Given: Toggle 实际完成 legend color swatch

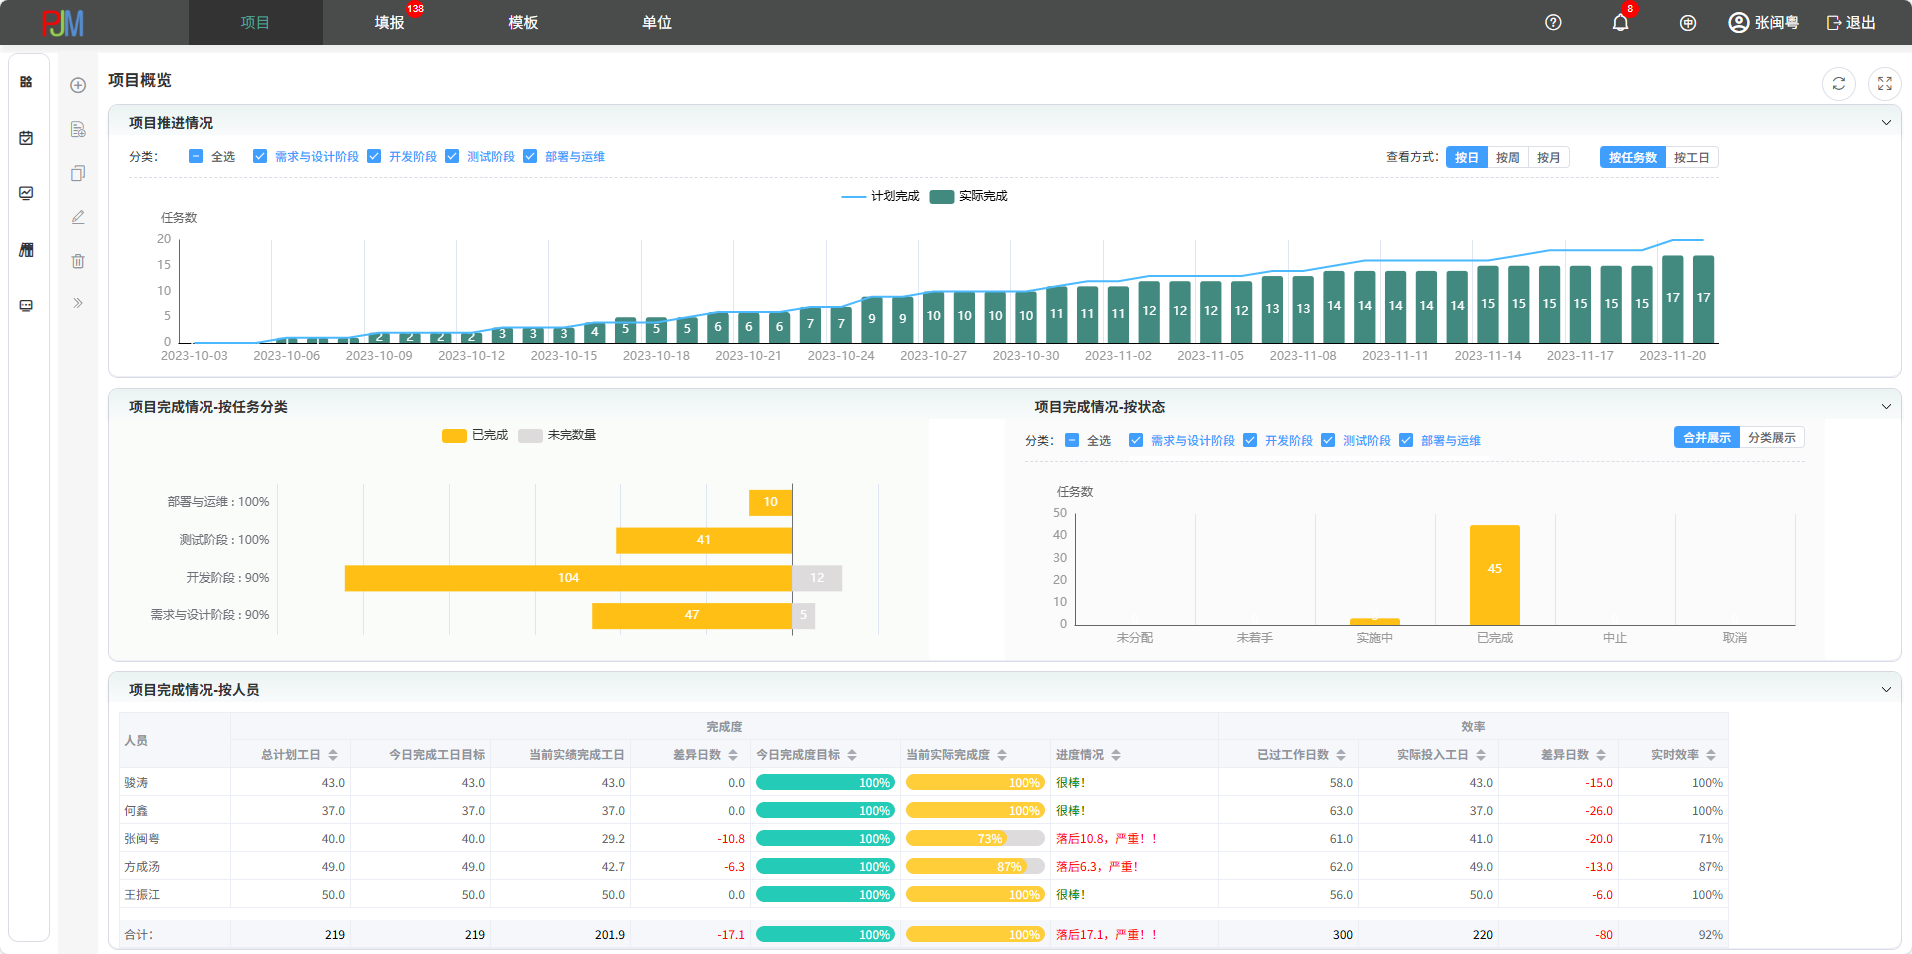Looking at the screenshot, I should [941, 197].
